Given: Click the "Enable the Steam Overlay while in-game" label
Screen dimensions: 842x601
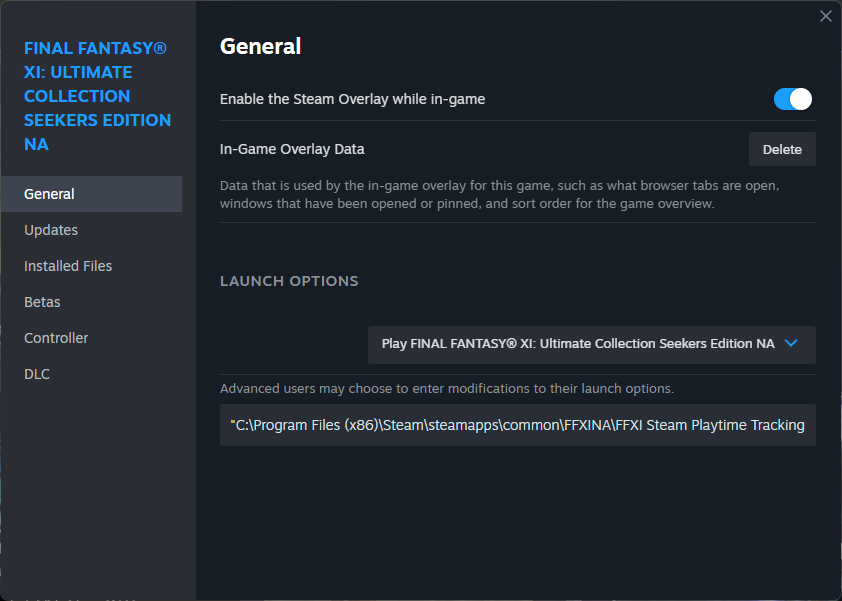Looking at the screenshot, I should click(352, 99).
